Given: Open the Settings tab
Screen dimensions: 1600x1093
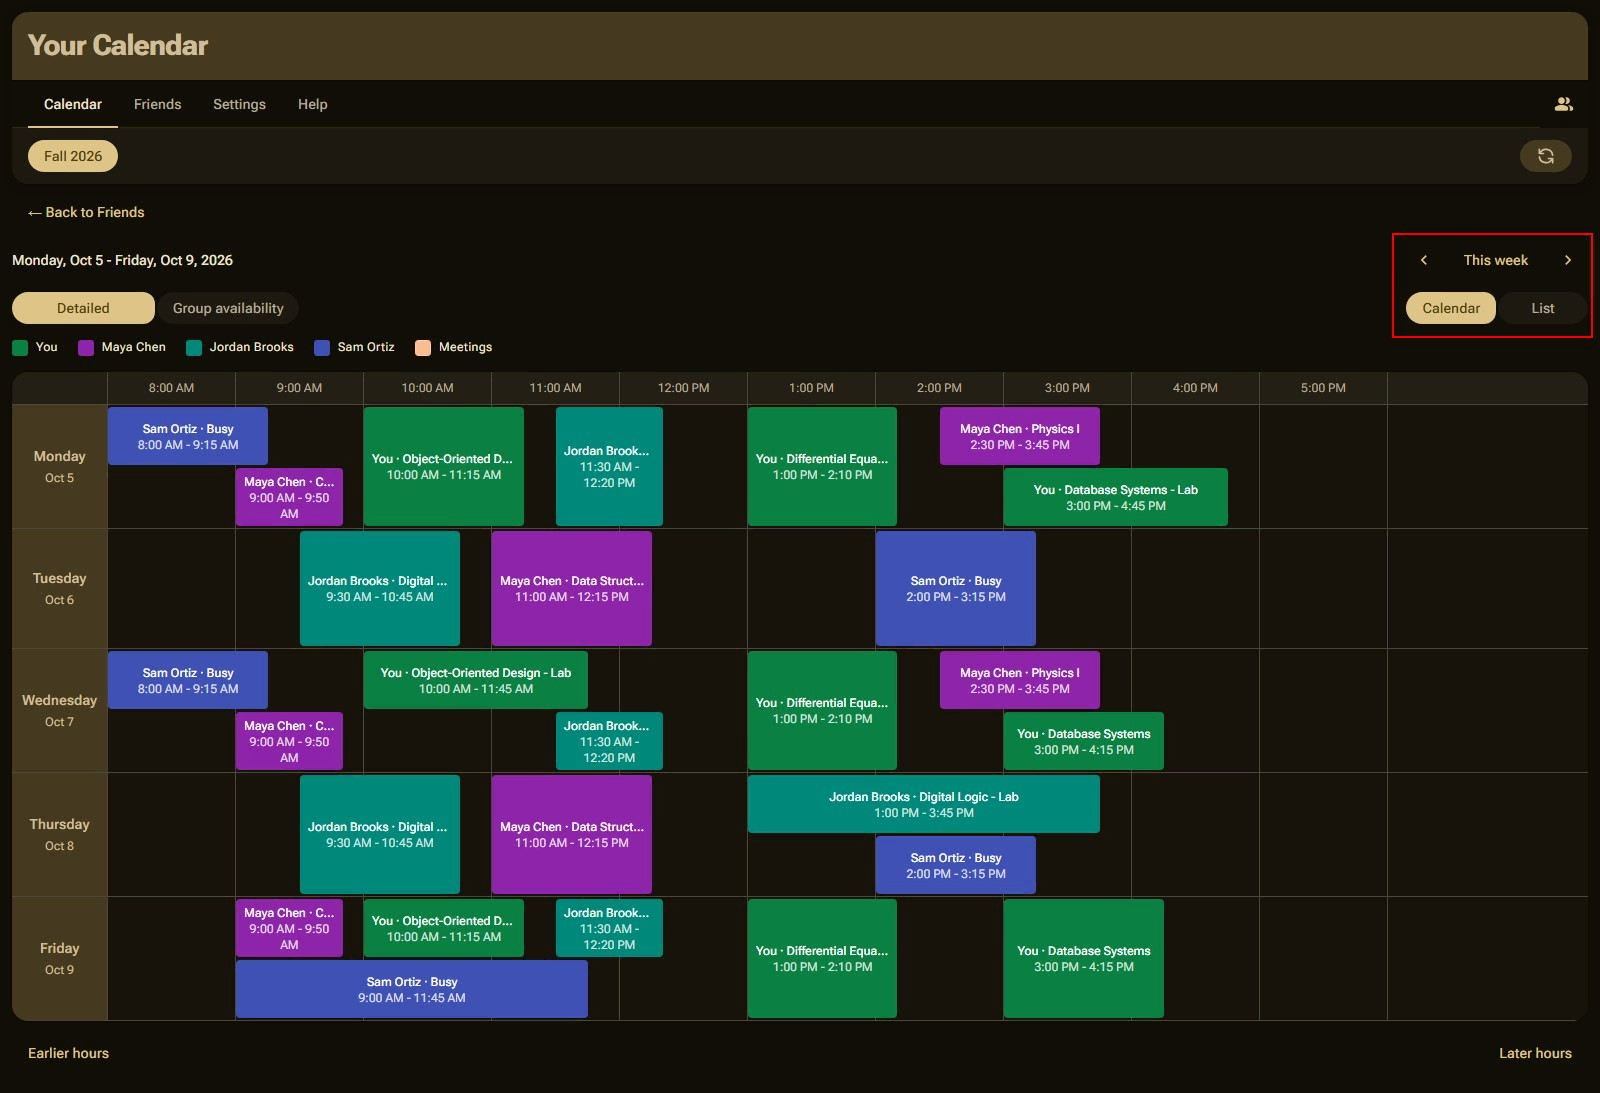Looking at the screenshot, I should point(239,104).
